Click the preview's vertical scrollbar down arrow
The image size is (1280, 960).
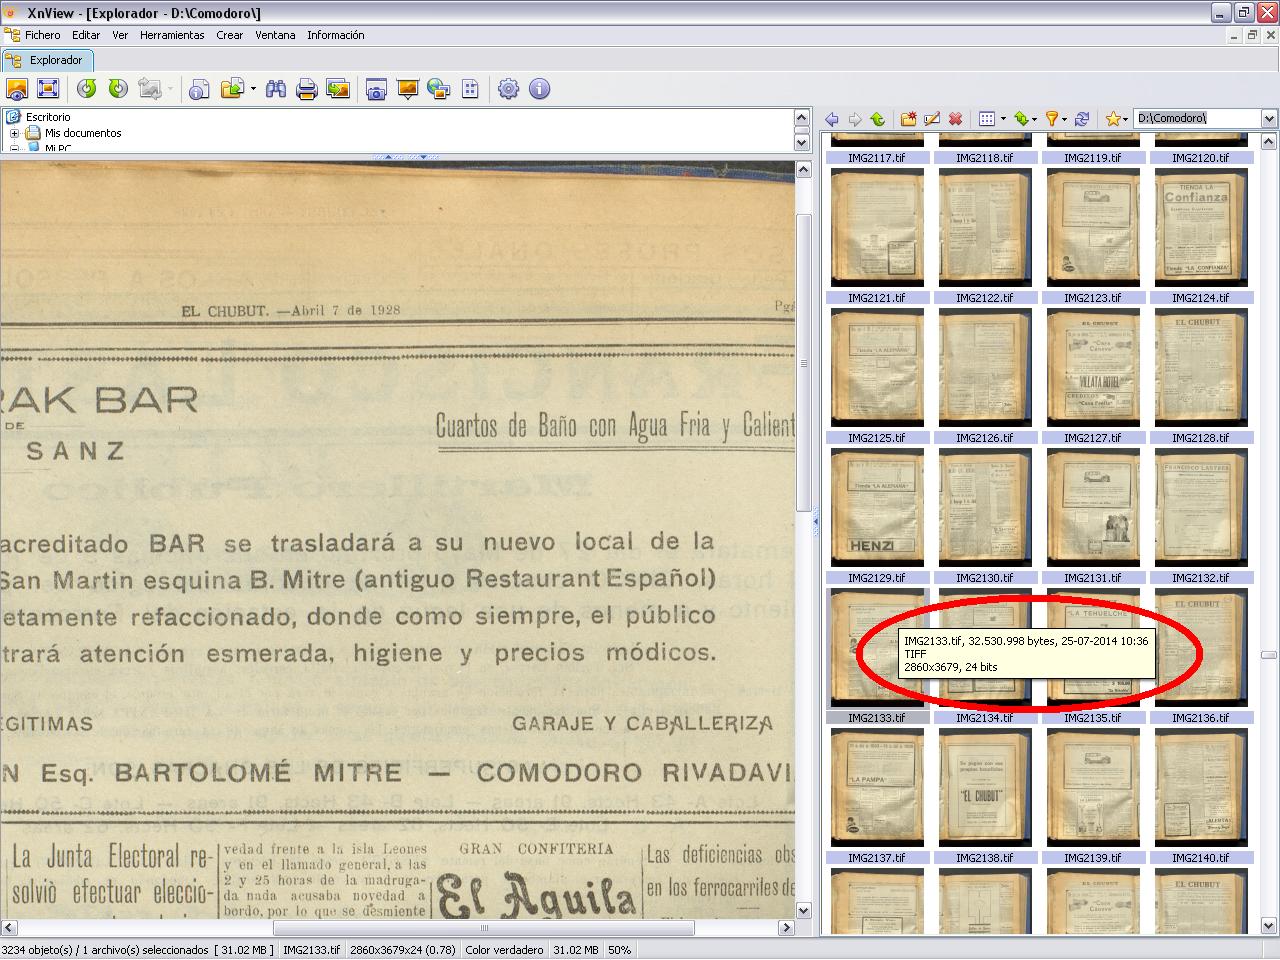tap(803, 910)
